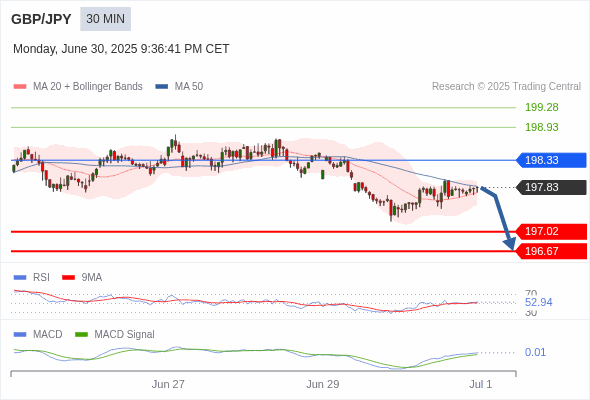Image resolution: width=590 pixels, height=400 pixels.
Task: Click the date line 'Monday, June 30, 2025 9:36:41 PM CET'
Action: (121, 49)
